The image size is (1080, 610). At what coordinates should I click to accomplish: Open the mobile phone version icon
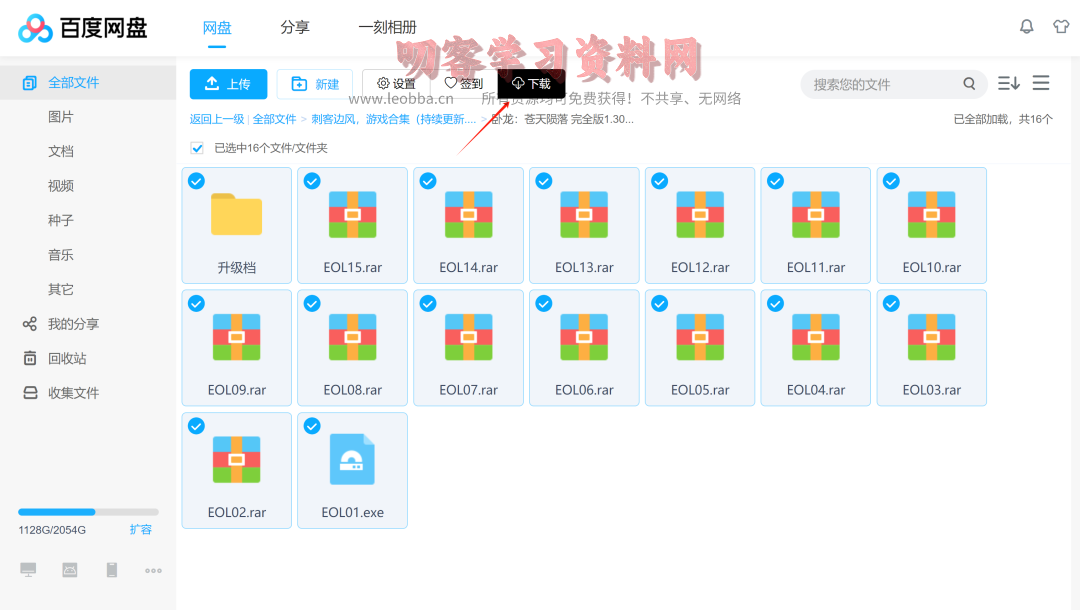point(111,569)
